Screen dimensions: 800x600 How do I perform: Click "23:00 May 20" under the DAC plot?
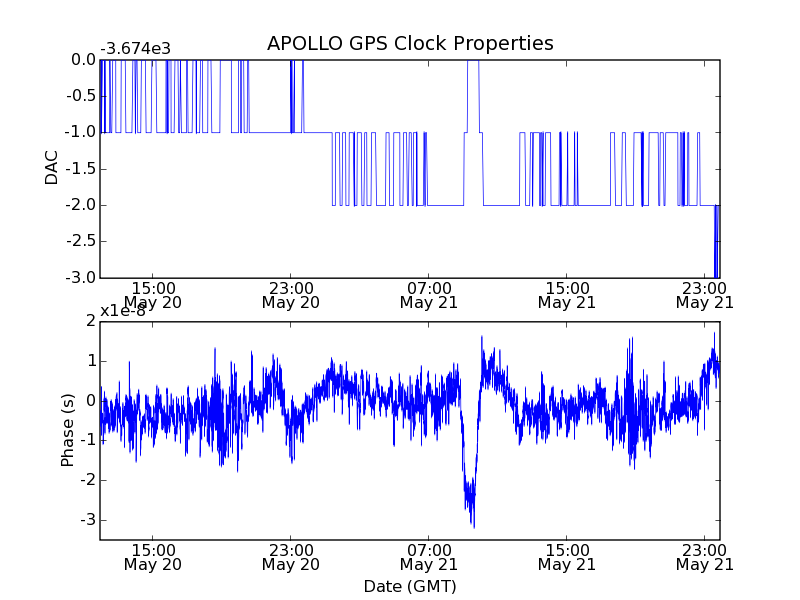[x=291, y=295]
